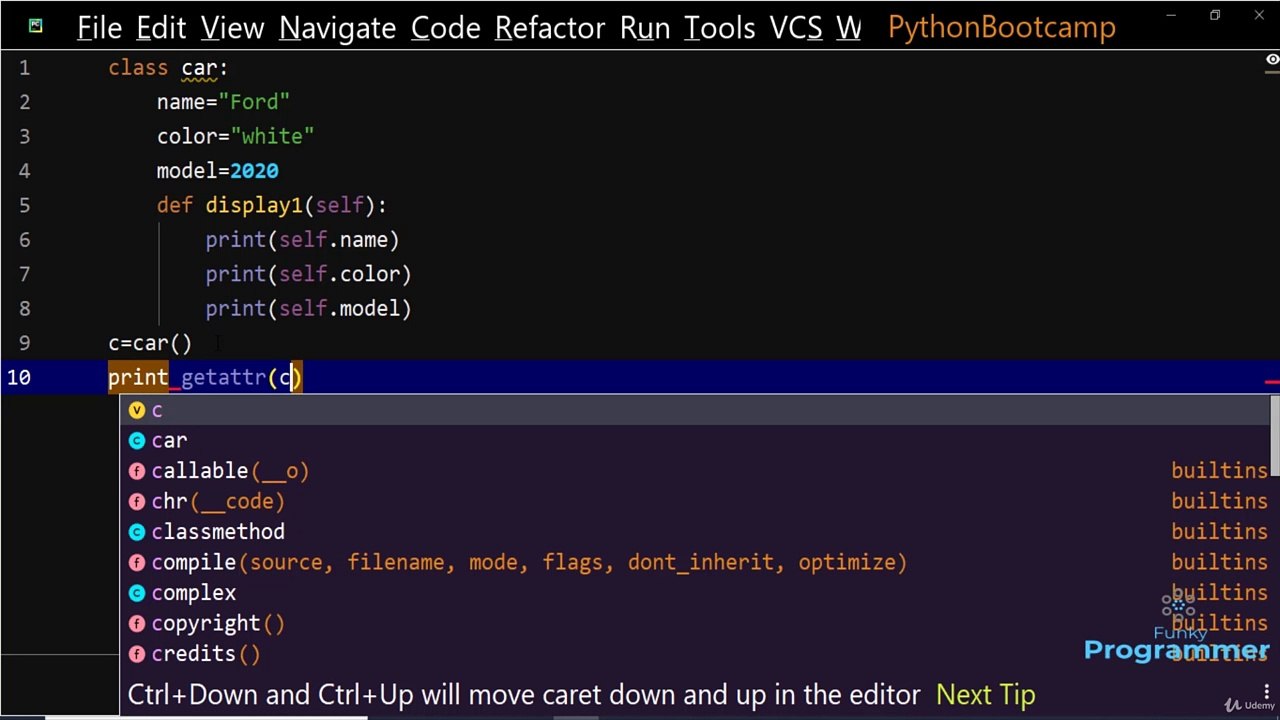
Task: Click the class icon beside 'car' suggestion
Action: (x=137, y=440)
